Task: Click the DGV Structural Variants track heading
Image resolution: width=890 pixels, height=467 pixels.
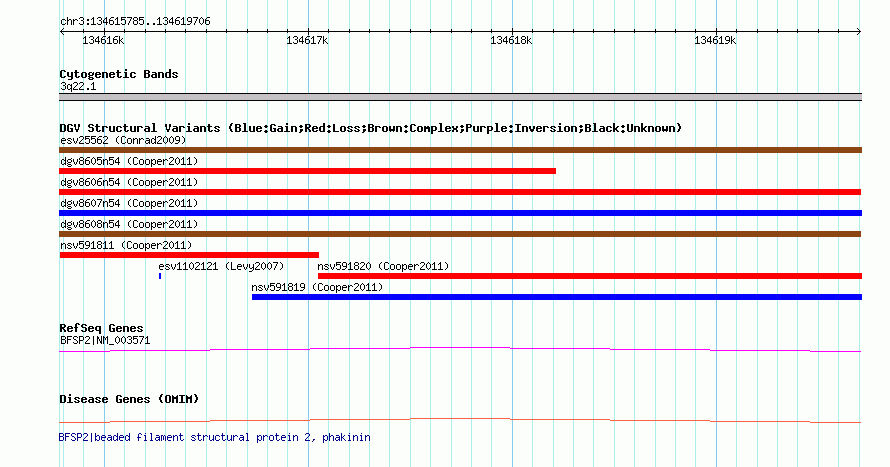Action: (371, 128)
